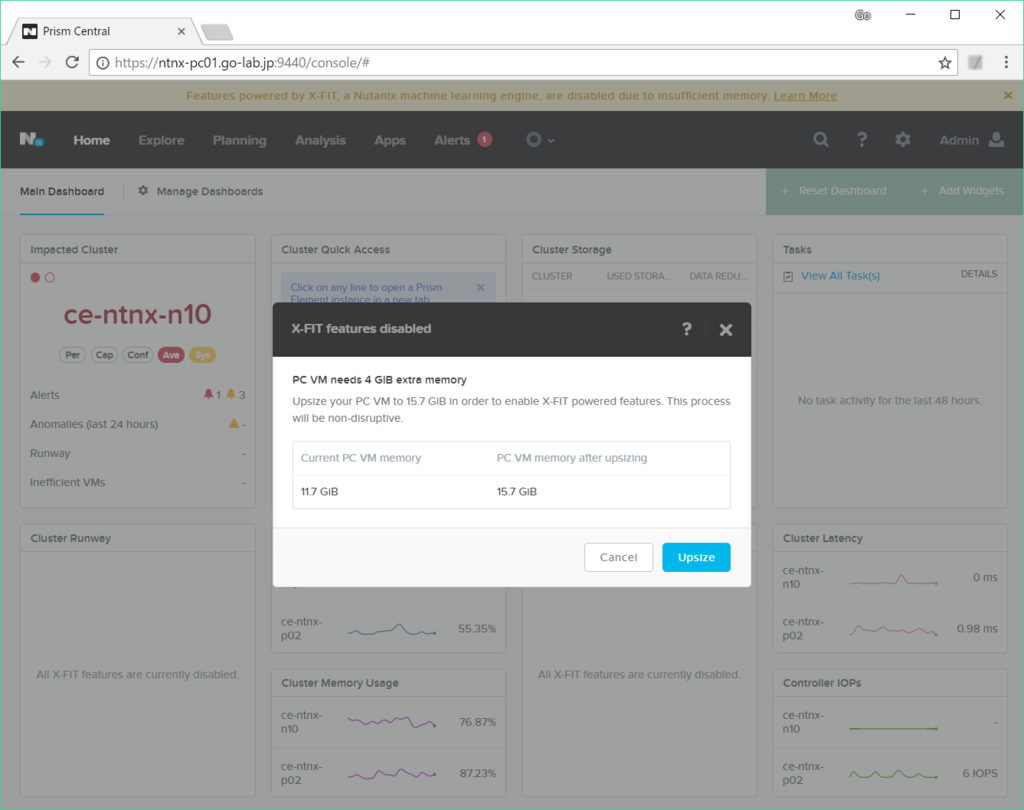Click the CLUSTER column header
1024x810 pixels.
point(552,276)
